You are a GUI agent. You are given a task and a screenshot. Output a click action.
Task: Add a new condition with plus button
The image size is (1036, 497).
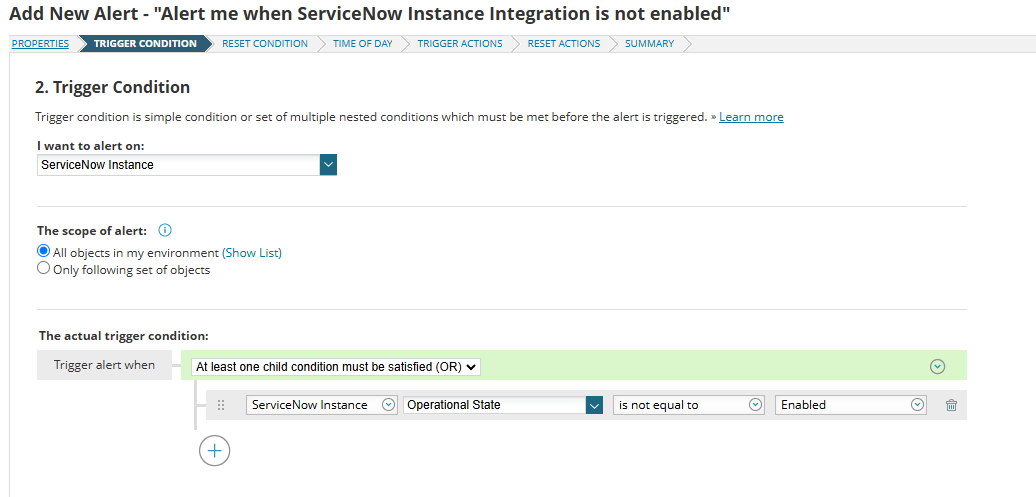214,451
